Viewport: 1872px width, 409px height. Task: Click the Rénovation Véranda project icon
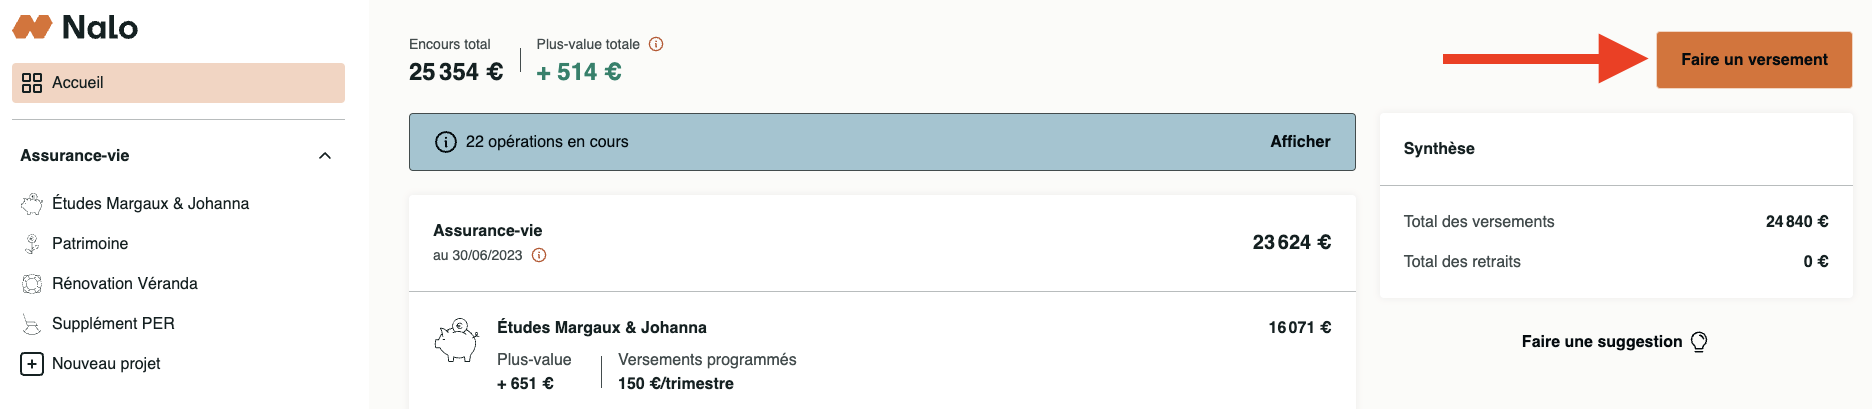click(x=32, y=284)
